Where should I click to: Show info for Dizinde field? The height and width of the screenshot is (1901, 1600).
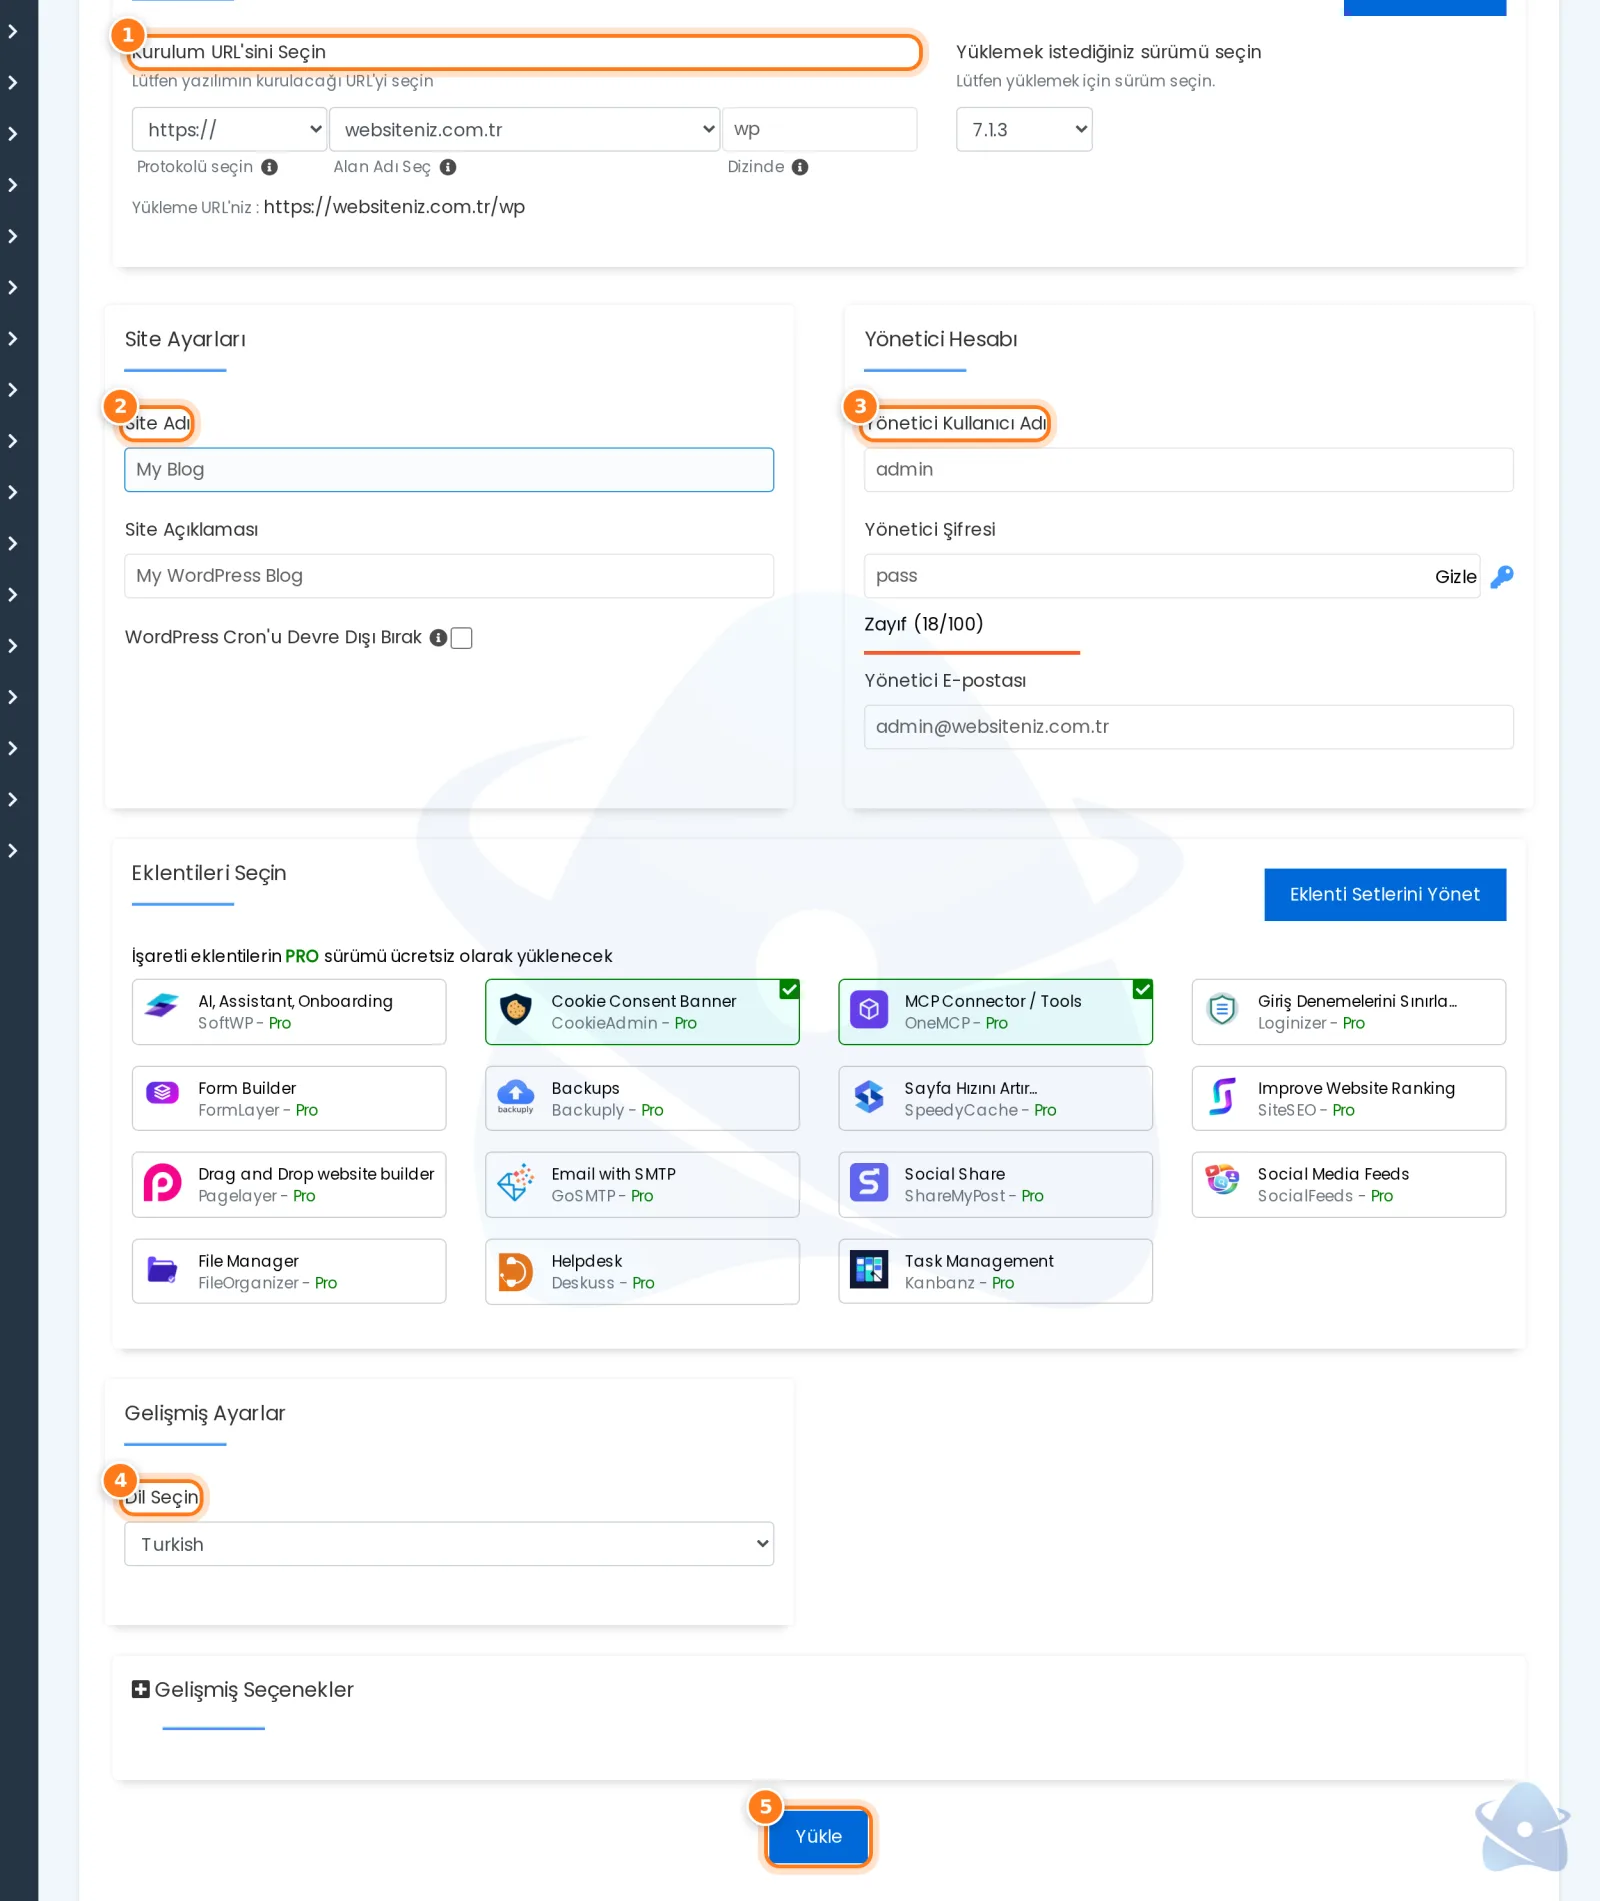800,167
